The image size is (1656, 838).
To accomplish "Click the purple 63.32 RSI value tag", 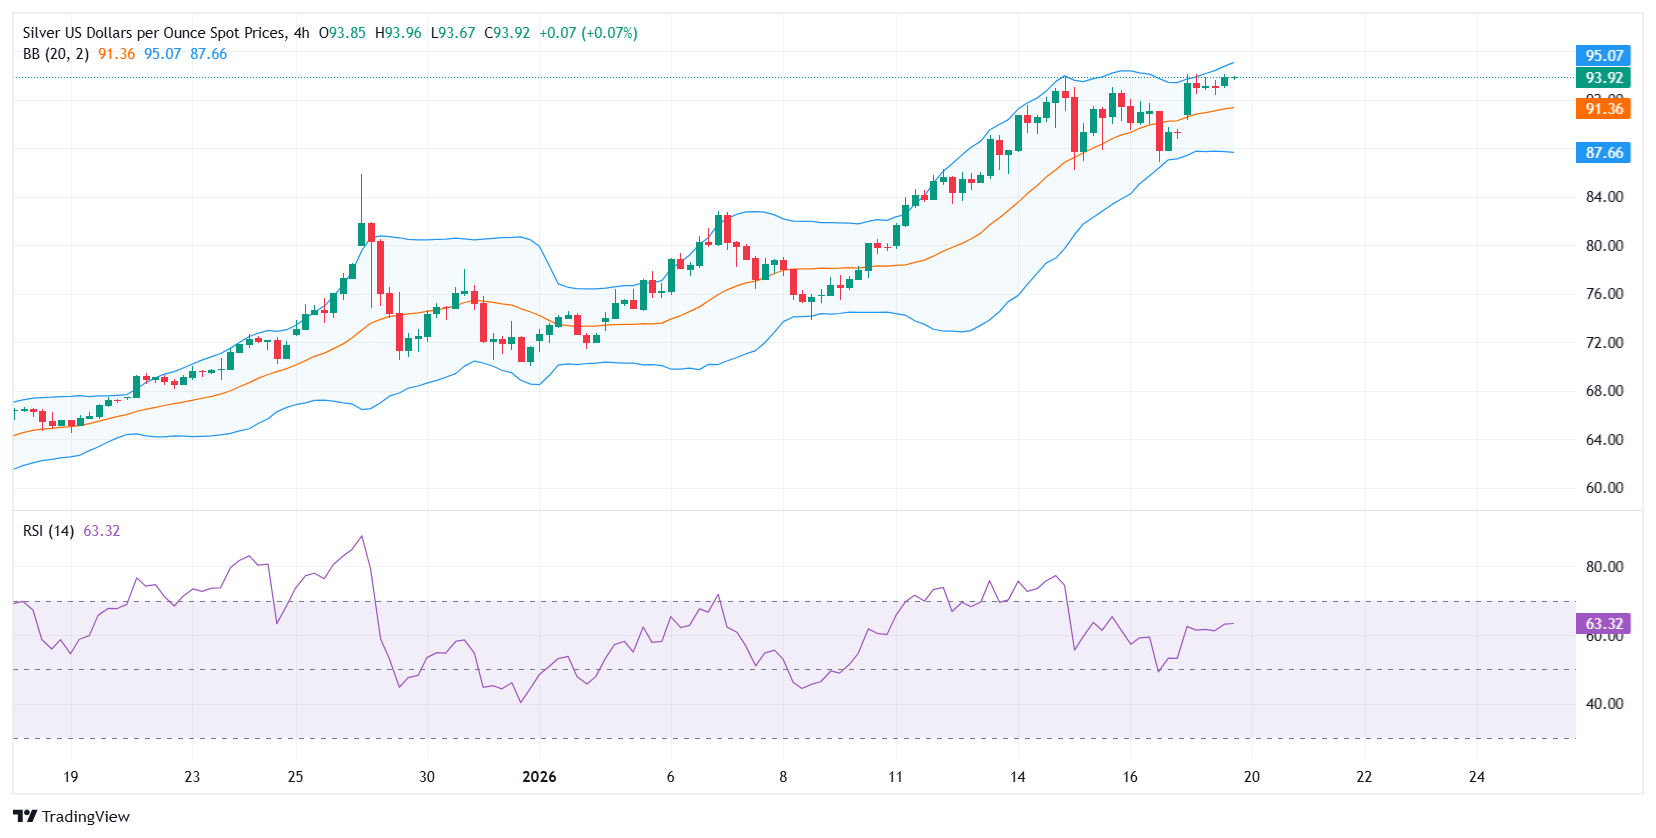I will pyautogui.click(x=1603, y=624).
